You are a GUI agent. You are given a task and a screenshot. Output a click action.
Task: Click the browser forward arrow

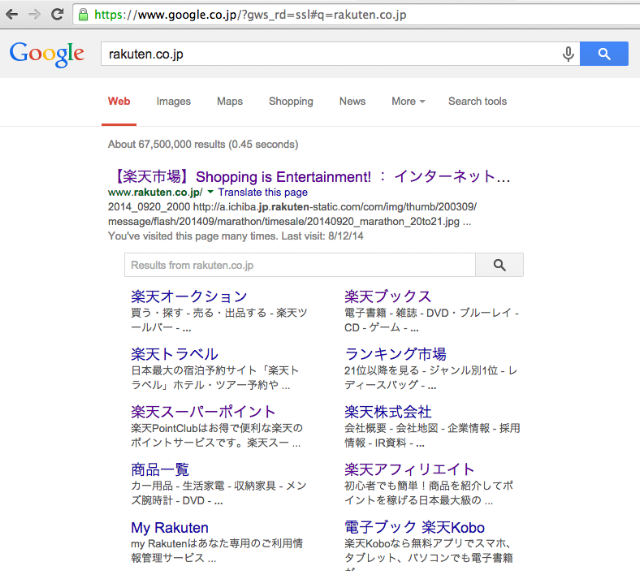pos(35,15)
